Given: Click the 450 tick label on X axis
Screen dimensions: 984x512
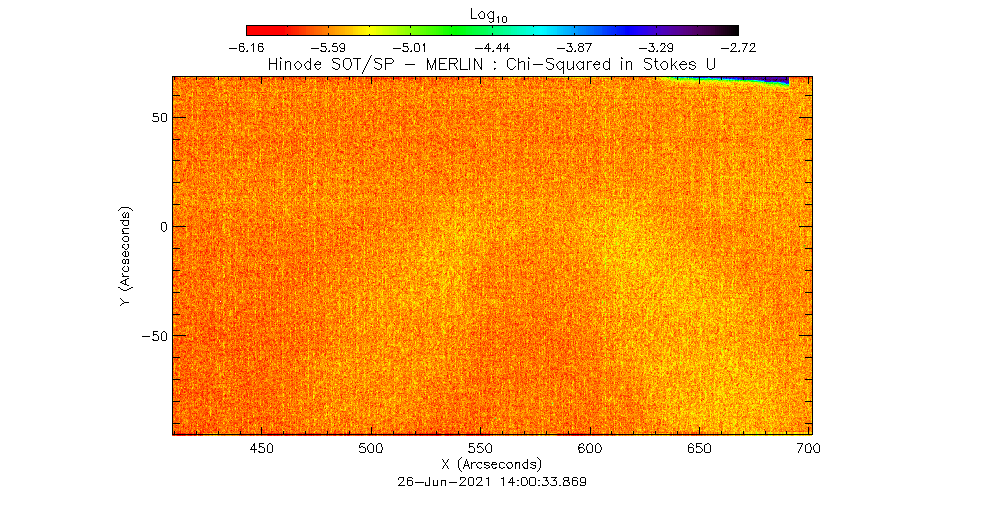Looking at the screenshot, I should 261,449.
